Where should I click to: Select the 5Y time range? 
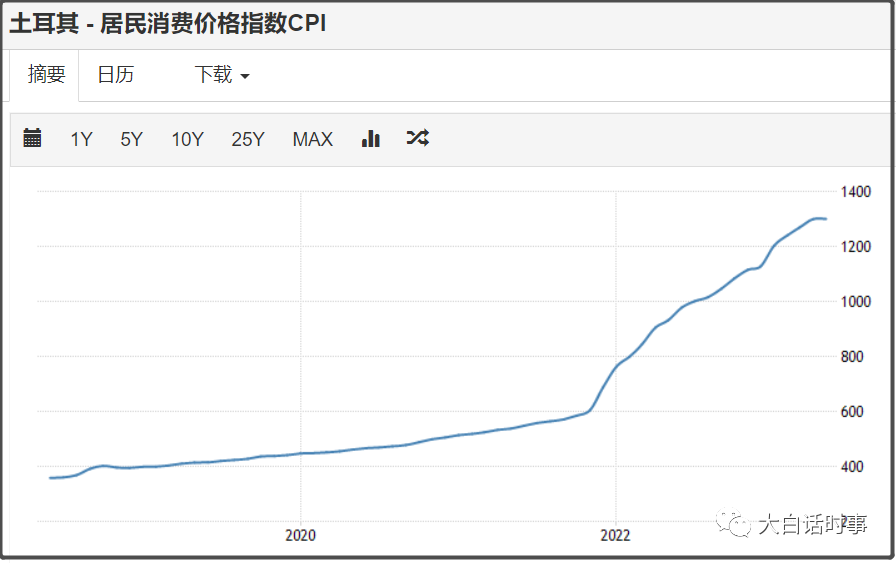pos(131,139)
